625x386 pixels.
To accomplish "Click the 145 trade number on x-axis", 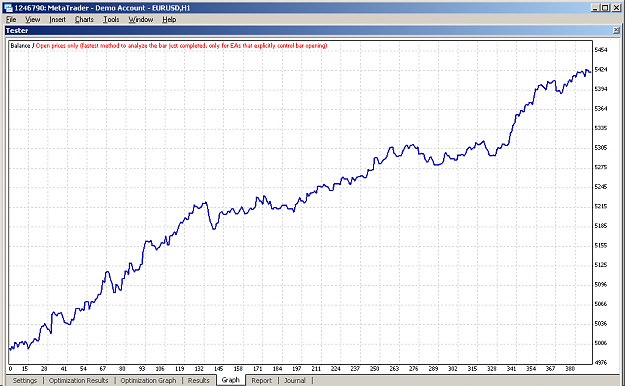I will coord(218,369).
